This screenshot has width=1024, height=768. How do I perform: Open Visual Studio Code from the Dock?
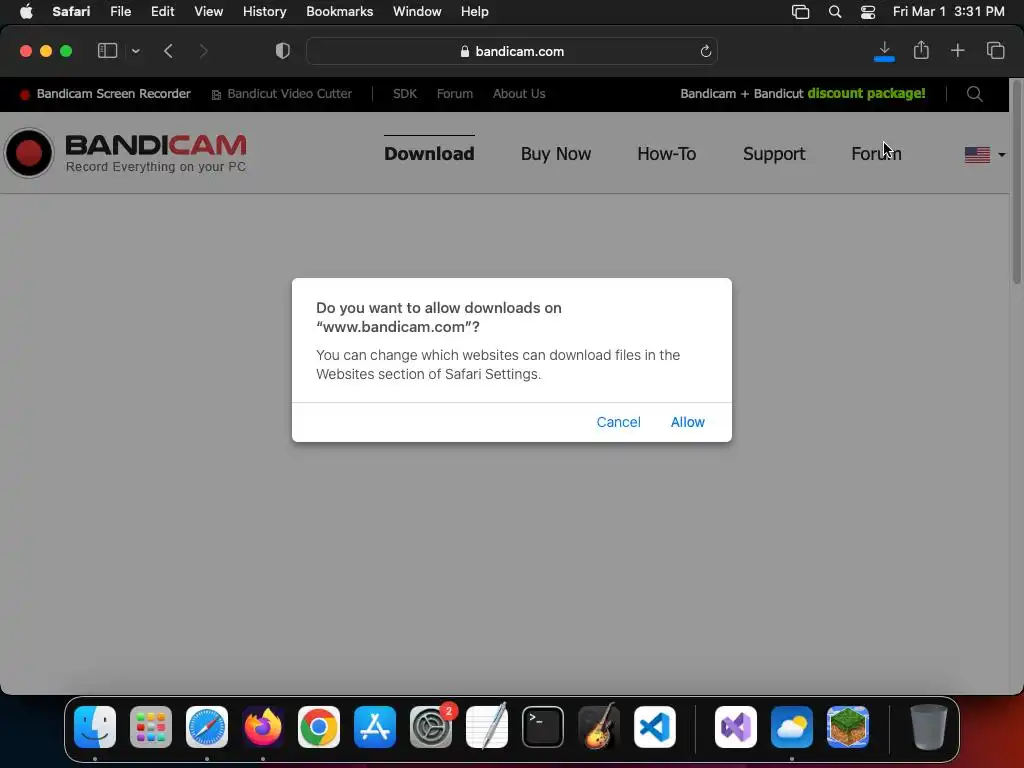tap(654, 726)
